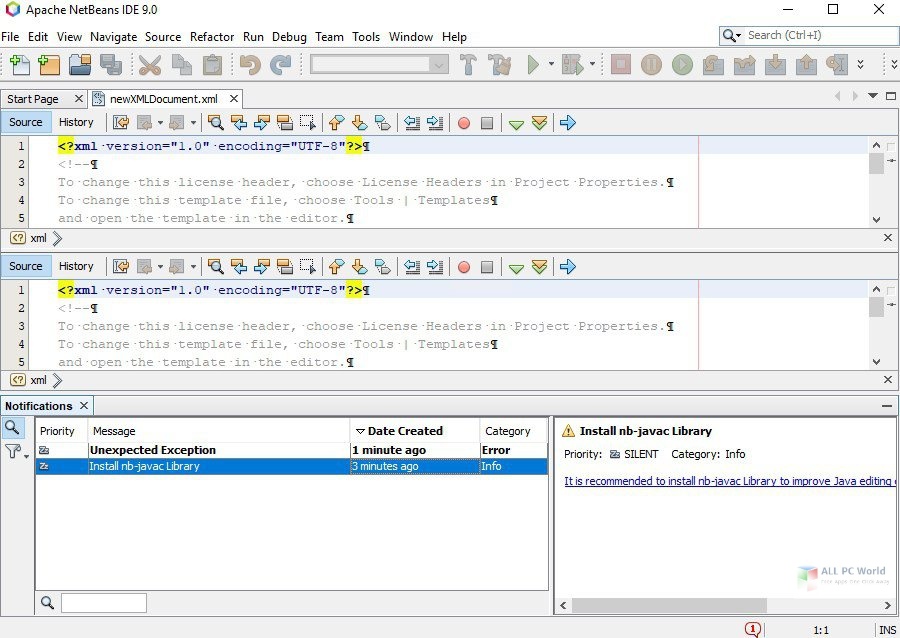Open a project with the Open Project icon
The width and height of the screenshot is (900, 638).
click(80, 64)
